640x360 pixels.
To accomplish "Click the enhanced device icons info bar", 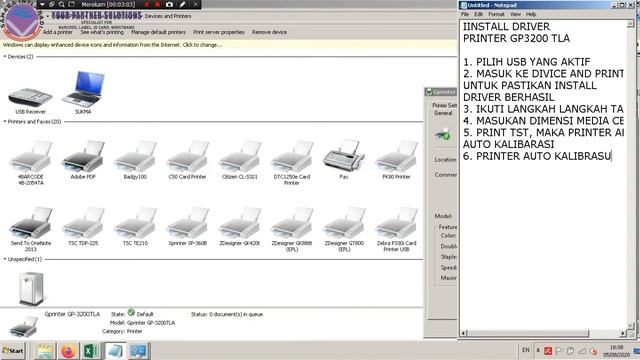I will click(x=229, y=45).
